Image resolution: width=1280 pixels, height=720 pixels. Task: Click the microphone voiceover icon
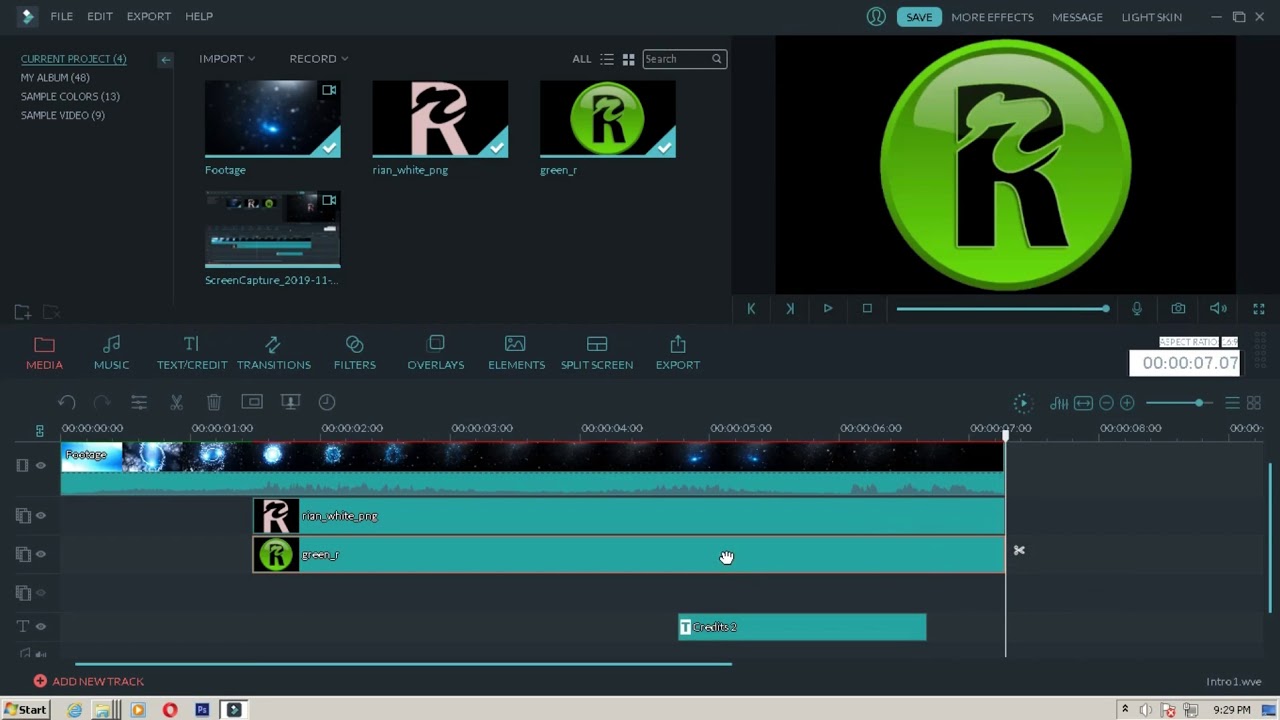[1137, 309]
